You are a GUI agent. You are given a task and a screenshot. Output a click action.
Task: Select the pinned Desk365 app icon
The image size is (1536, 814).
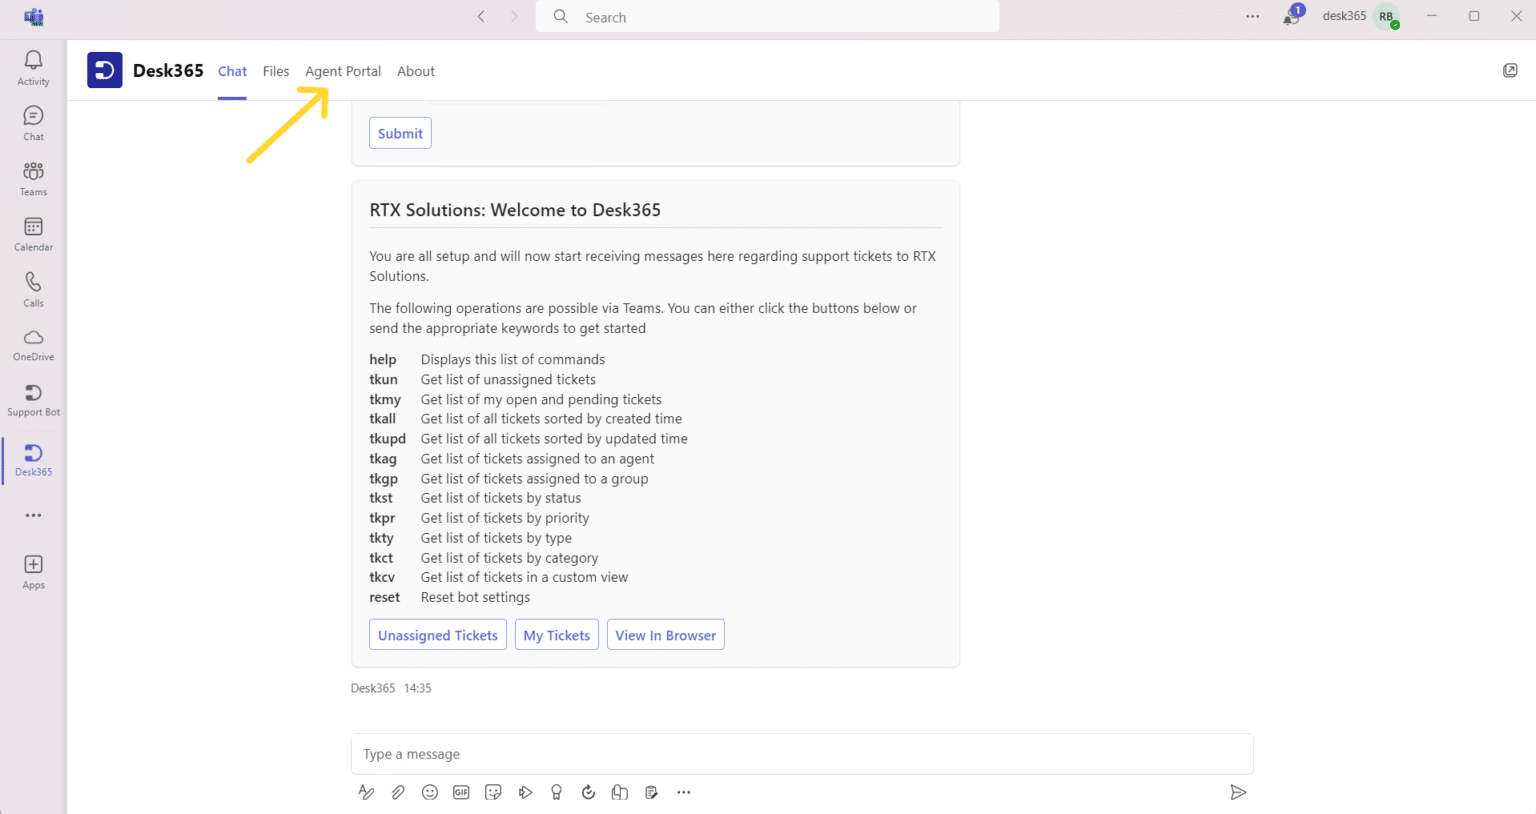point(33,455)
